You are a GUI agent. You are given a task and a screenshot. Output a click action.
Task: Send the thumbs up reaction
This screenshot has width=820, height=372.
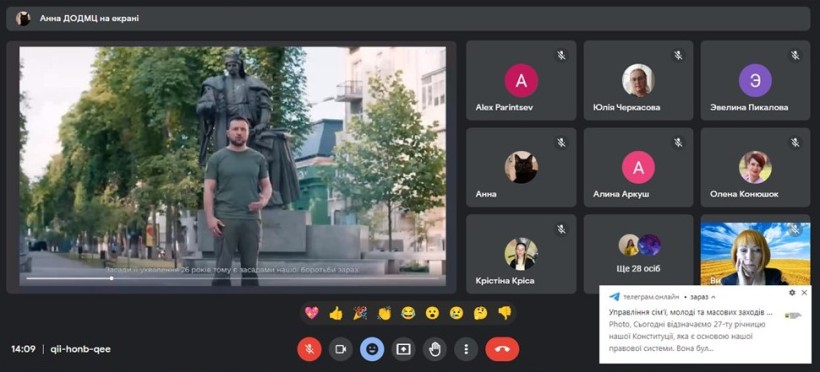click(x=336, y=313)
